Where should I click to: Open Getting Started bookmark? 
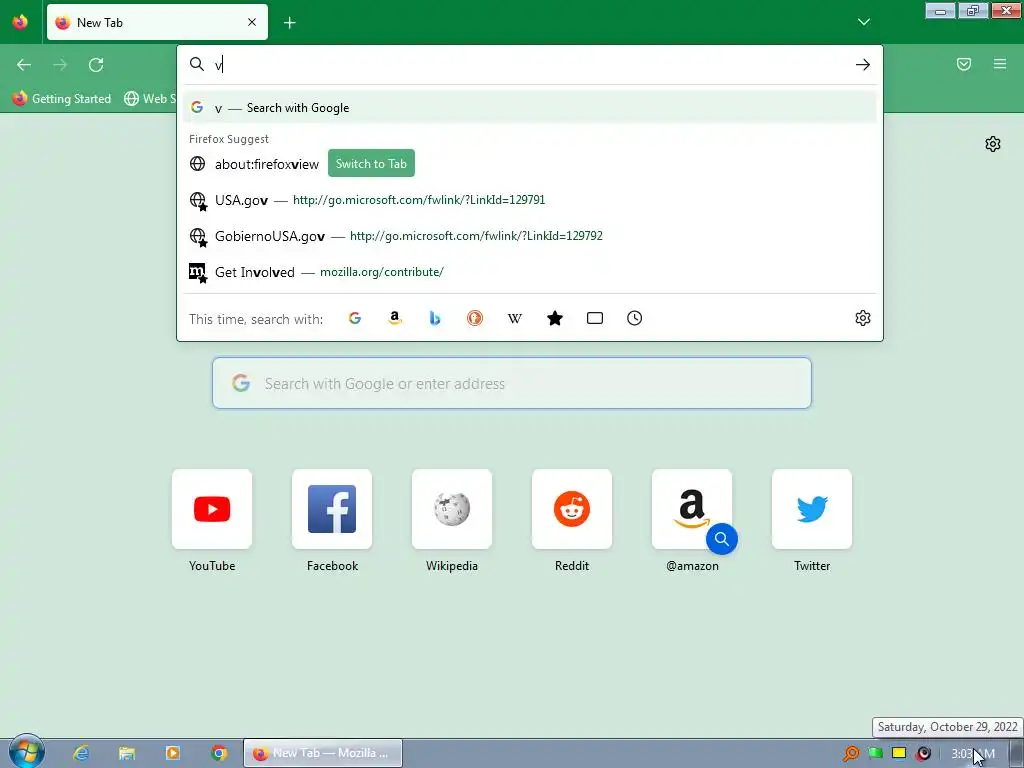62,99
